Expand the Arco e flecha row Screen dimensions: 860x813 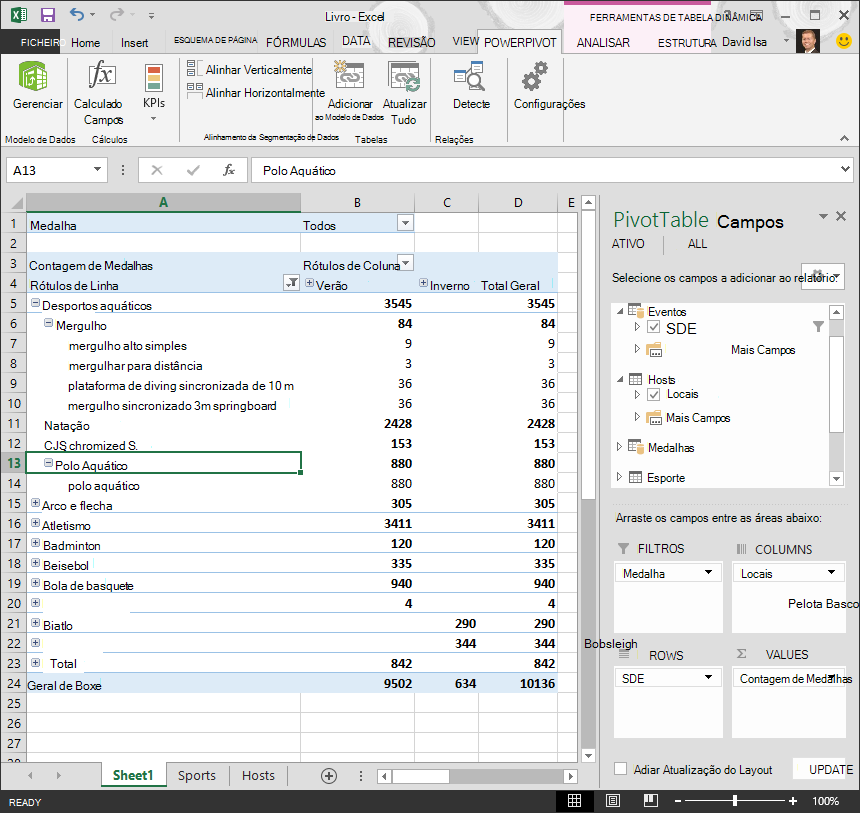(36, 503)
